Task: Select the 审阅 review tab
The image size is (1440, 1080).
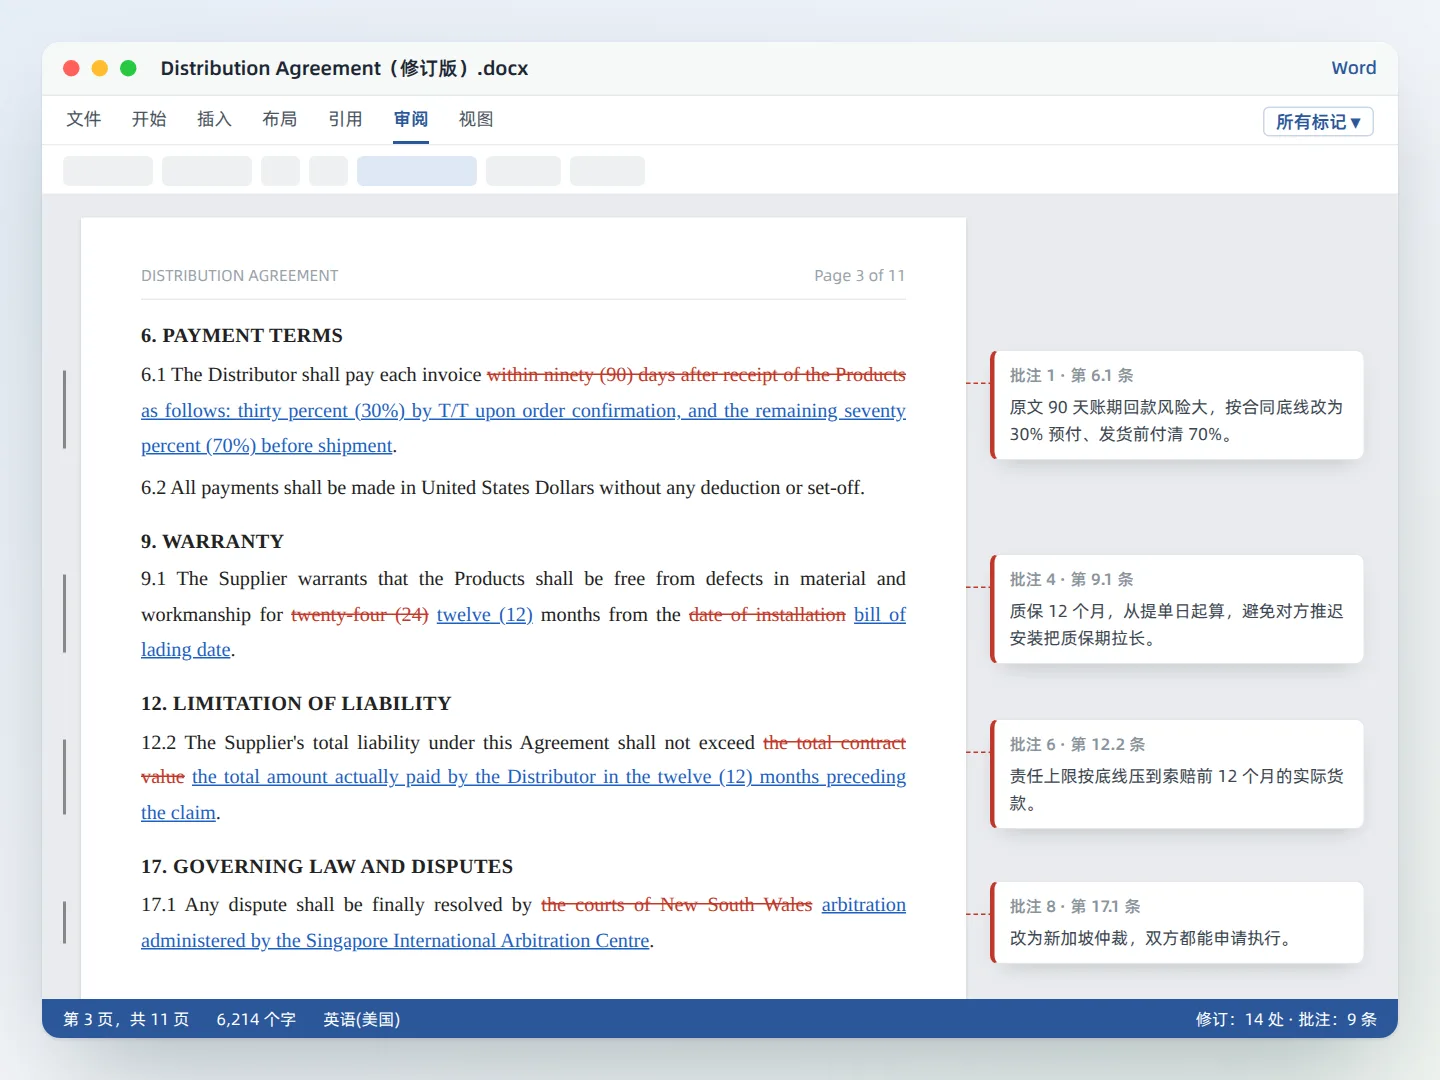Action: [x=411, y=119]
